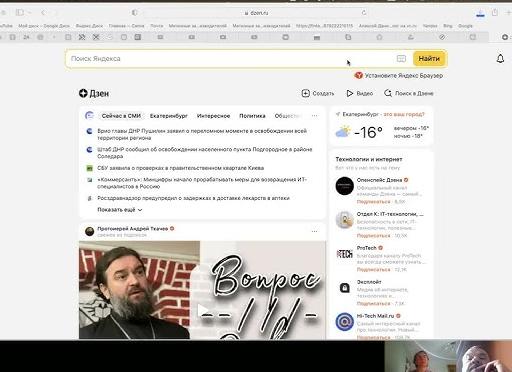Open Протоиерей Андрей Ткачев channel name

133,229
